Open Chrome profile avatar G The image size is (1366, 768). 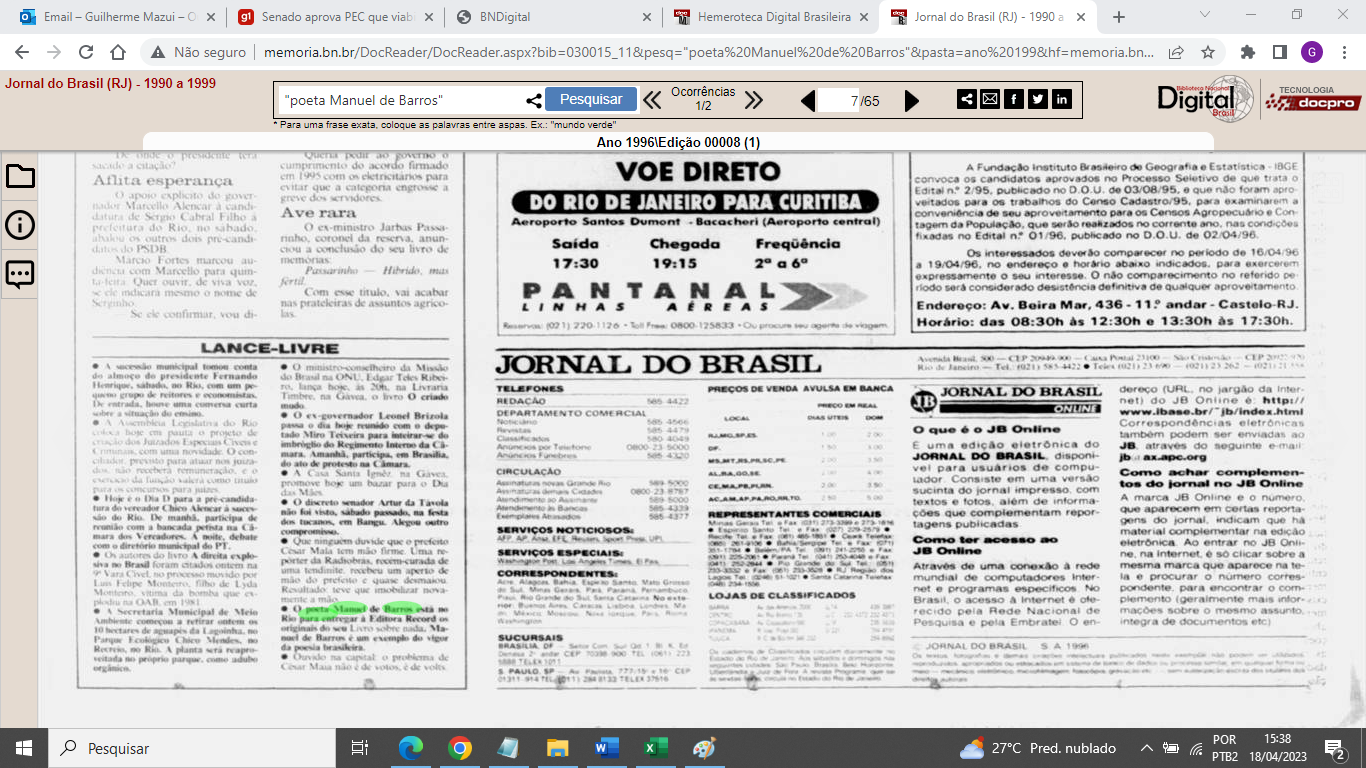[1311, 52]
